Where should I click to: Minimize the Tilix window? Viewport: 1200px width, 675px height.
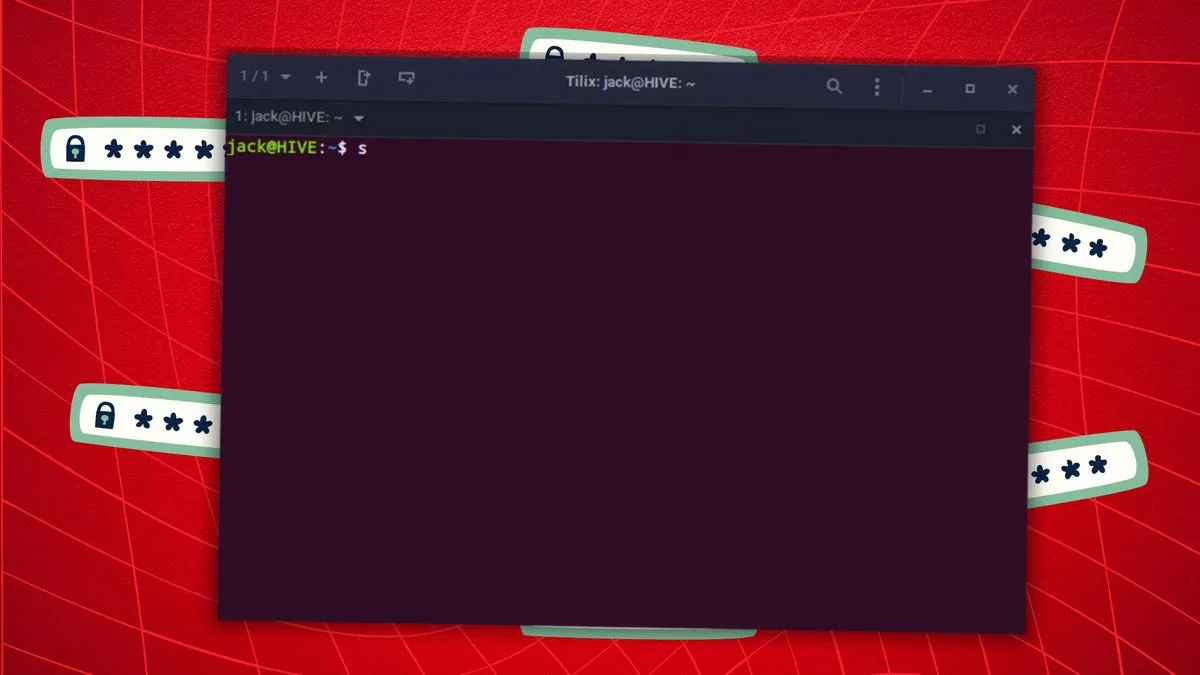(x=926, y=88)
